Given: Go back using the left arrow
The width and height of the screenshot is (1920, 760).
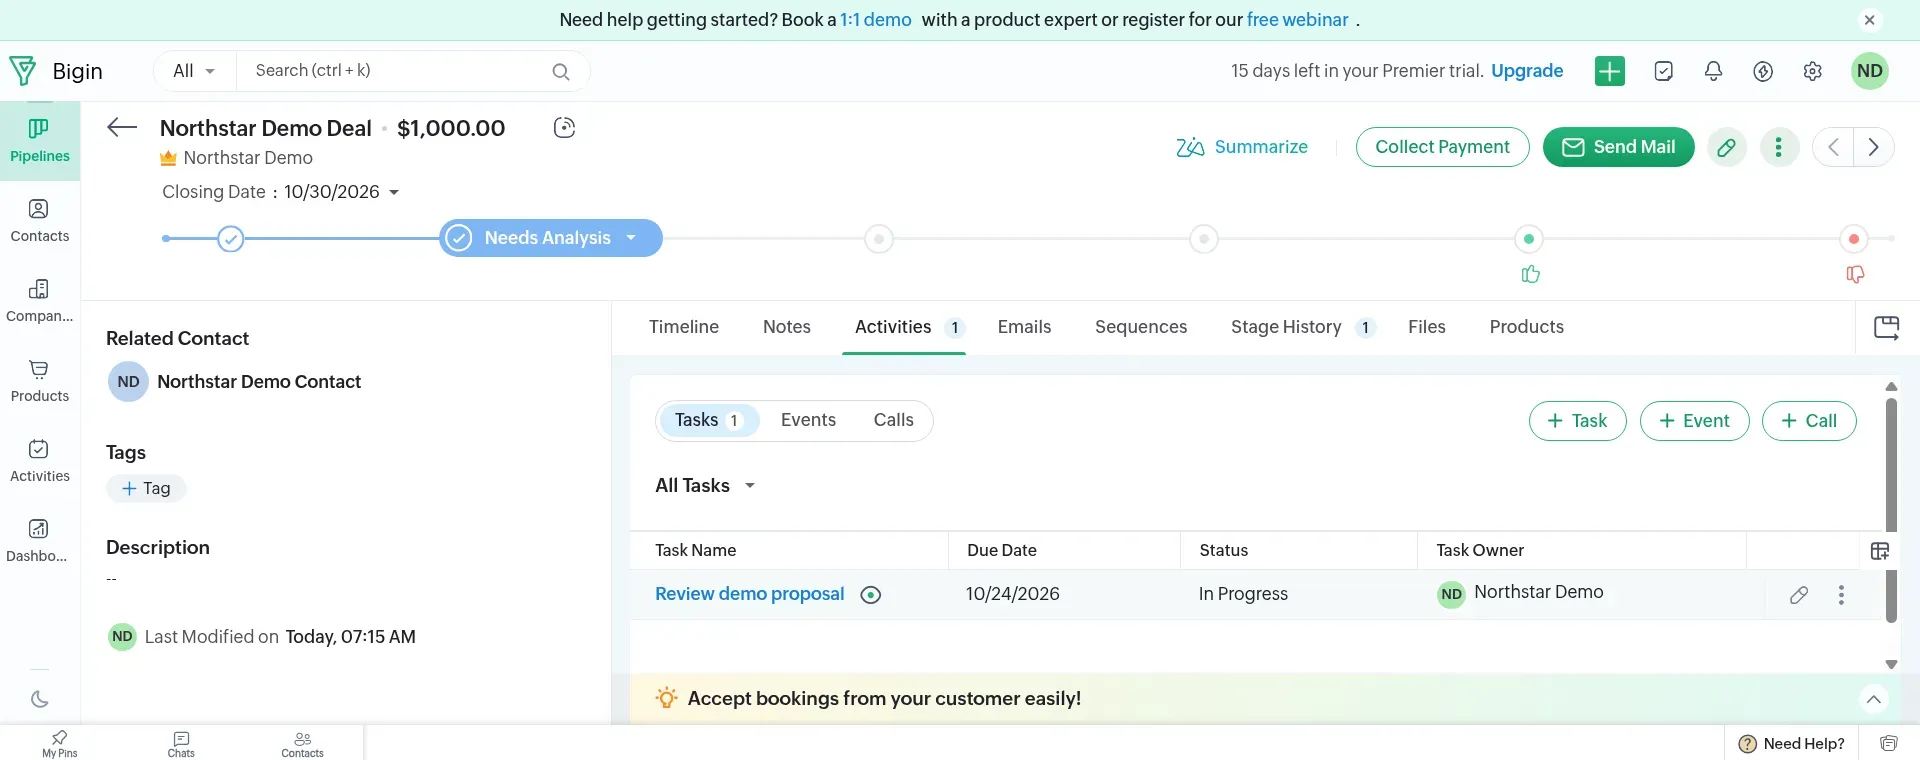Looking at the screenshot, I should click(x=122, y=127).
